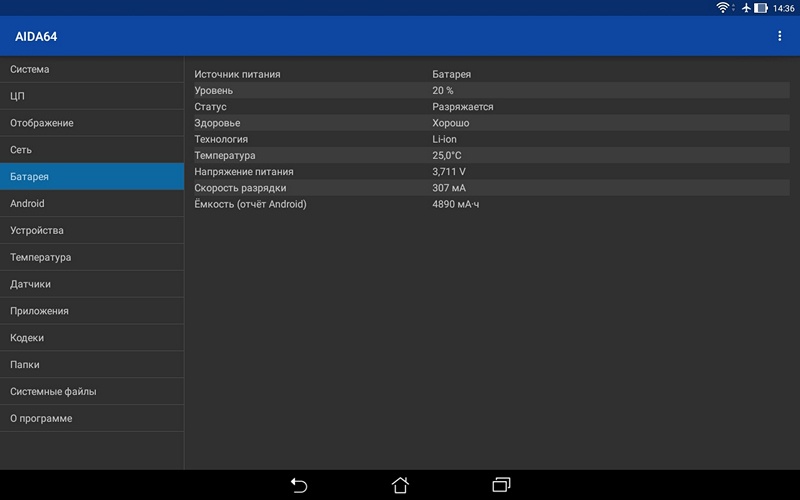The height and width of the screenshot is (500, 800).
Task: Open the Android sidebar section
Action: tap(92, 204)
